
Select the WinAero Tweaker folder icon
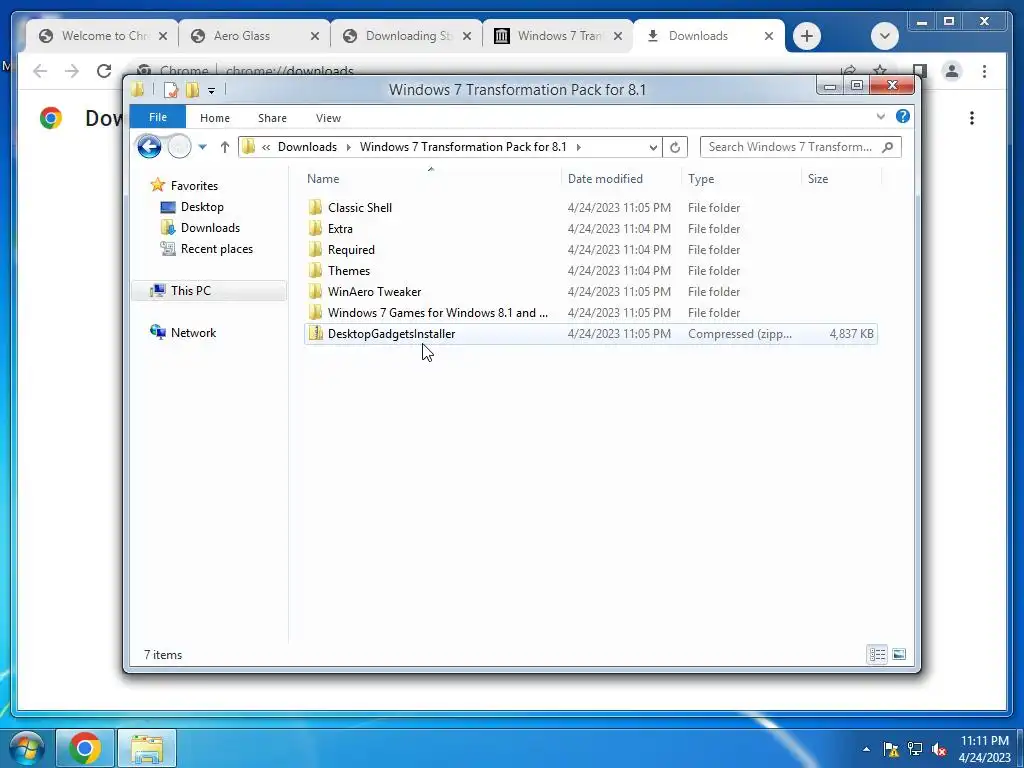point(315,291)
